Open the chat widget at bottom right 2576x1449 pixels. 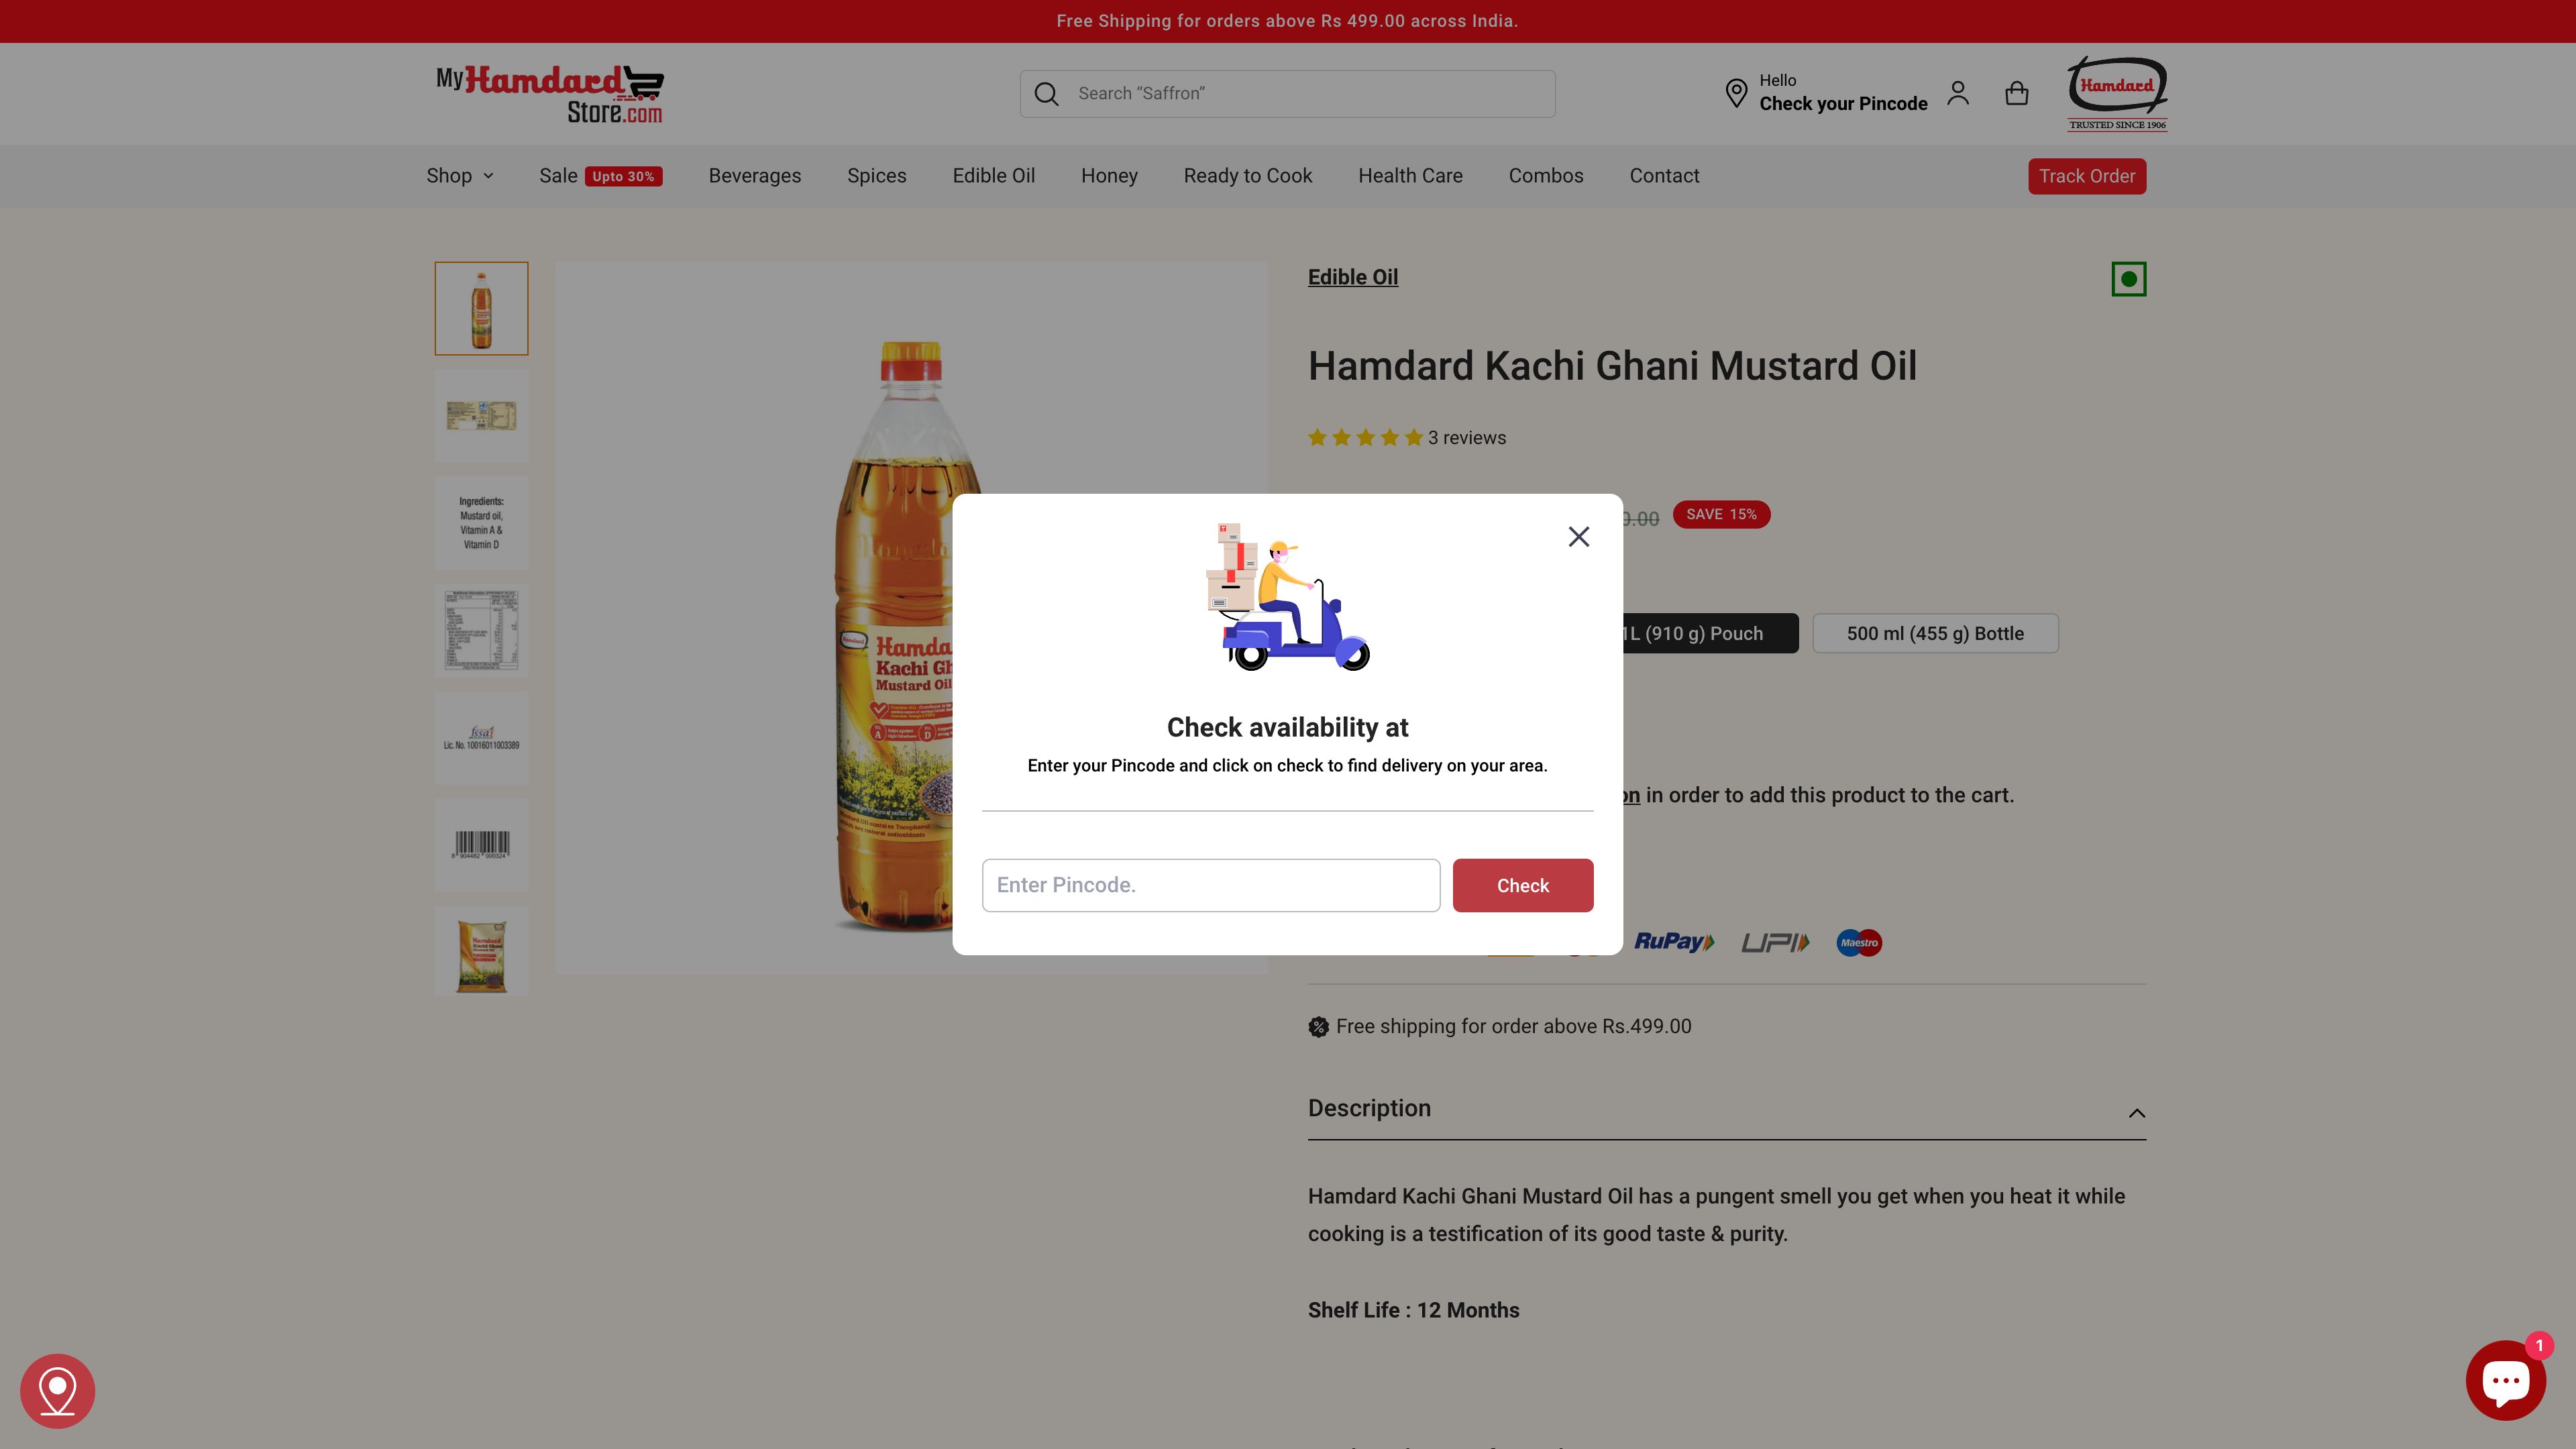click(x=2505, y=1379)
